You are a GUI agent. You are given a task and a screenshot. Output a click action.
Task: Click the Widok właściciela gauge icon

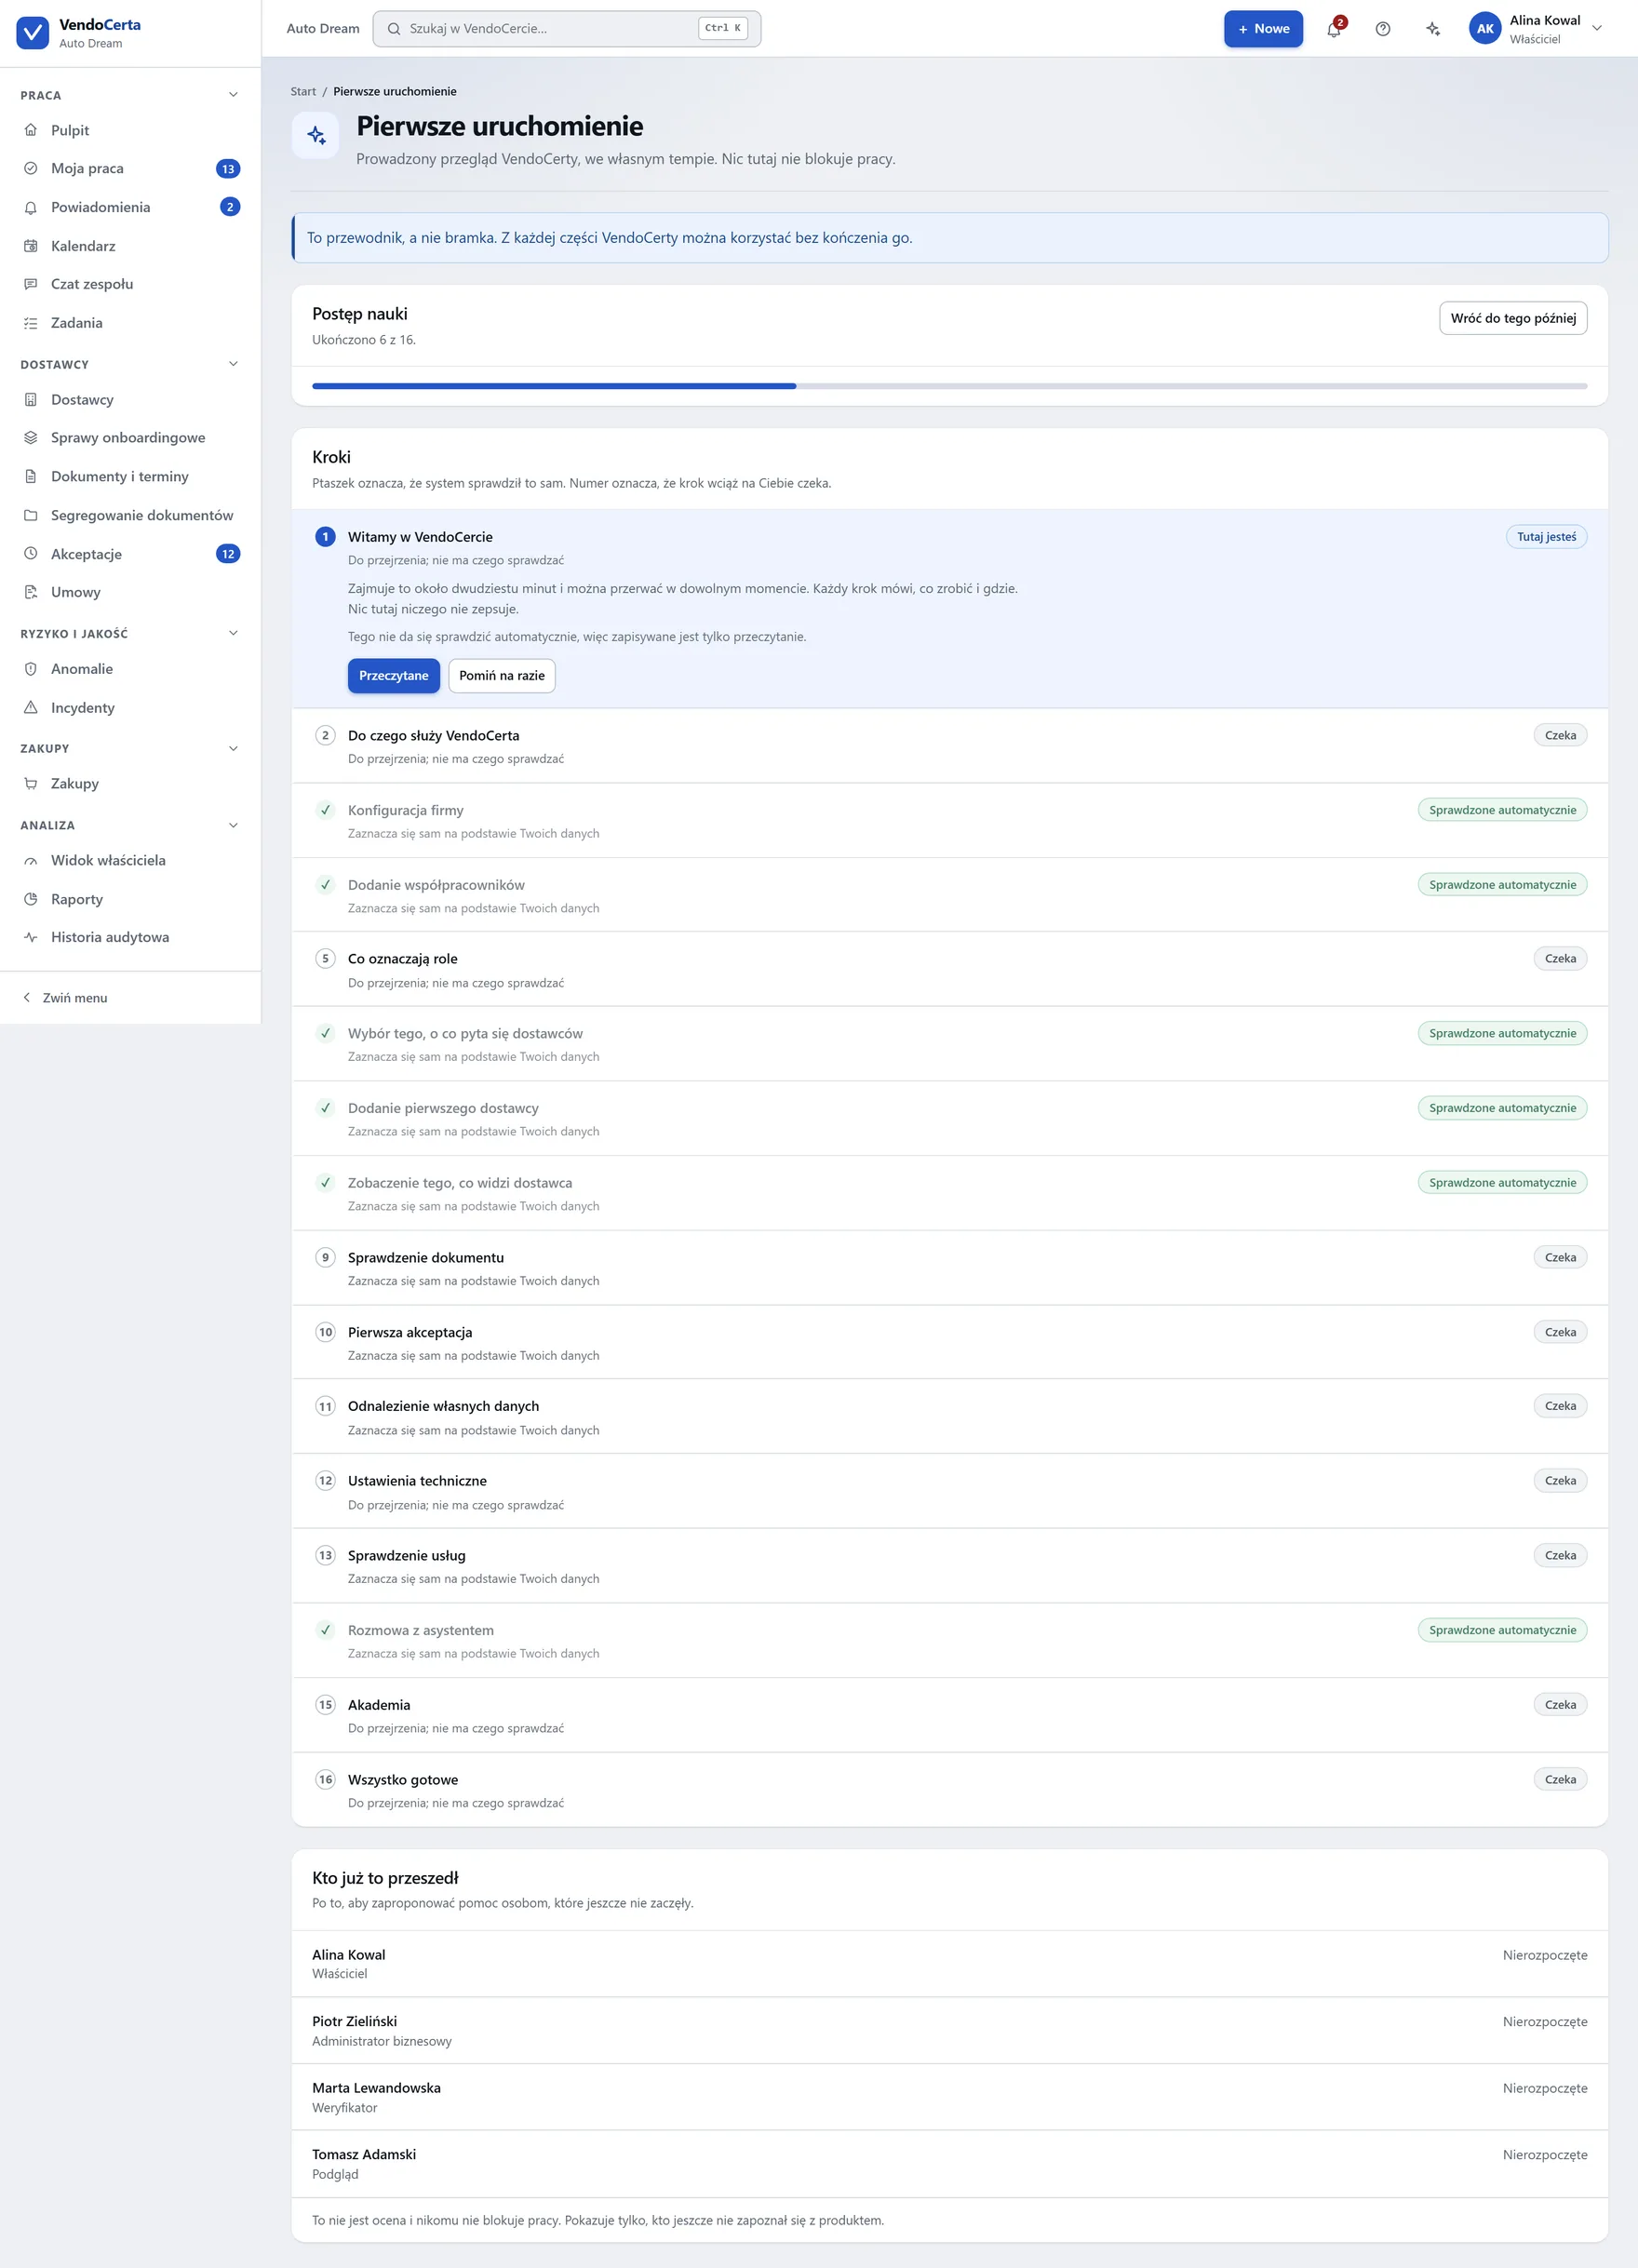pyautogui.click(x=31, y=861)
